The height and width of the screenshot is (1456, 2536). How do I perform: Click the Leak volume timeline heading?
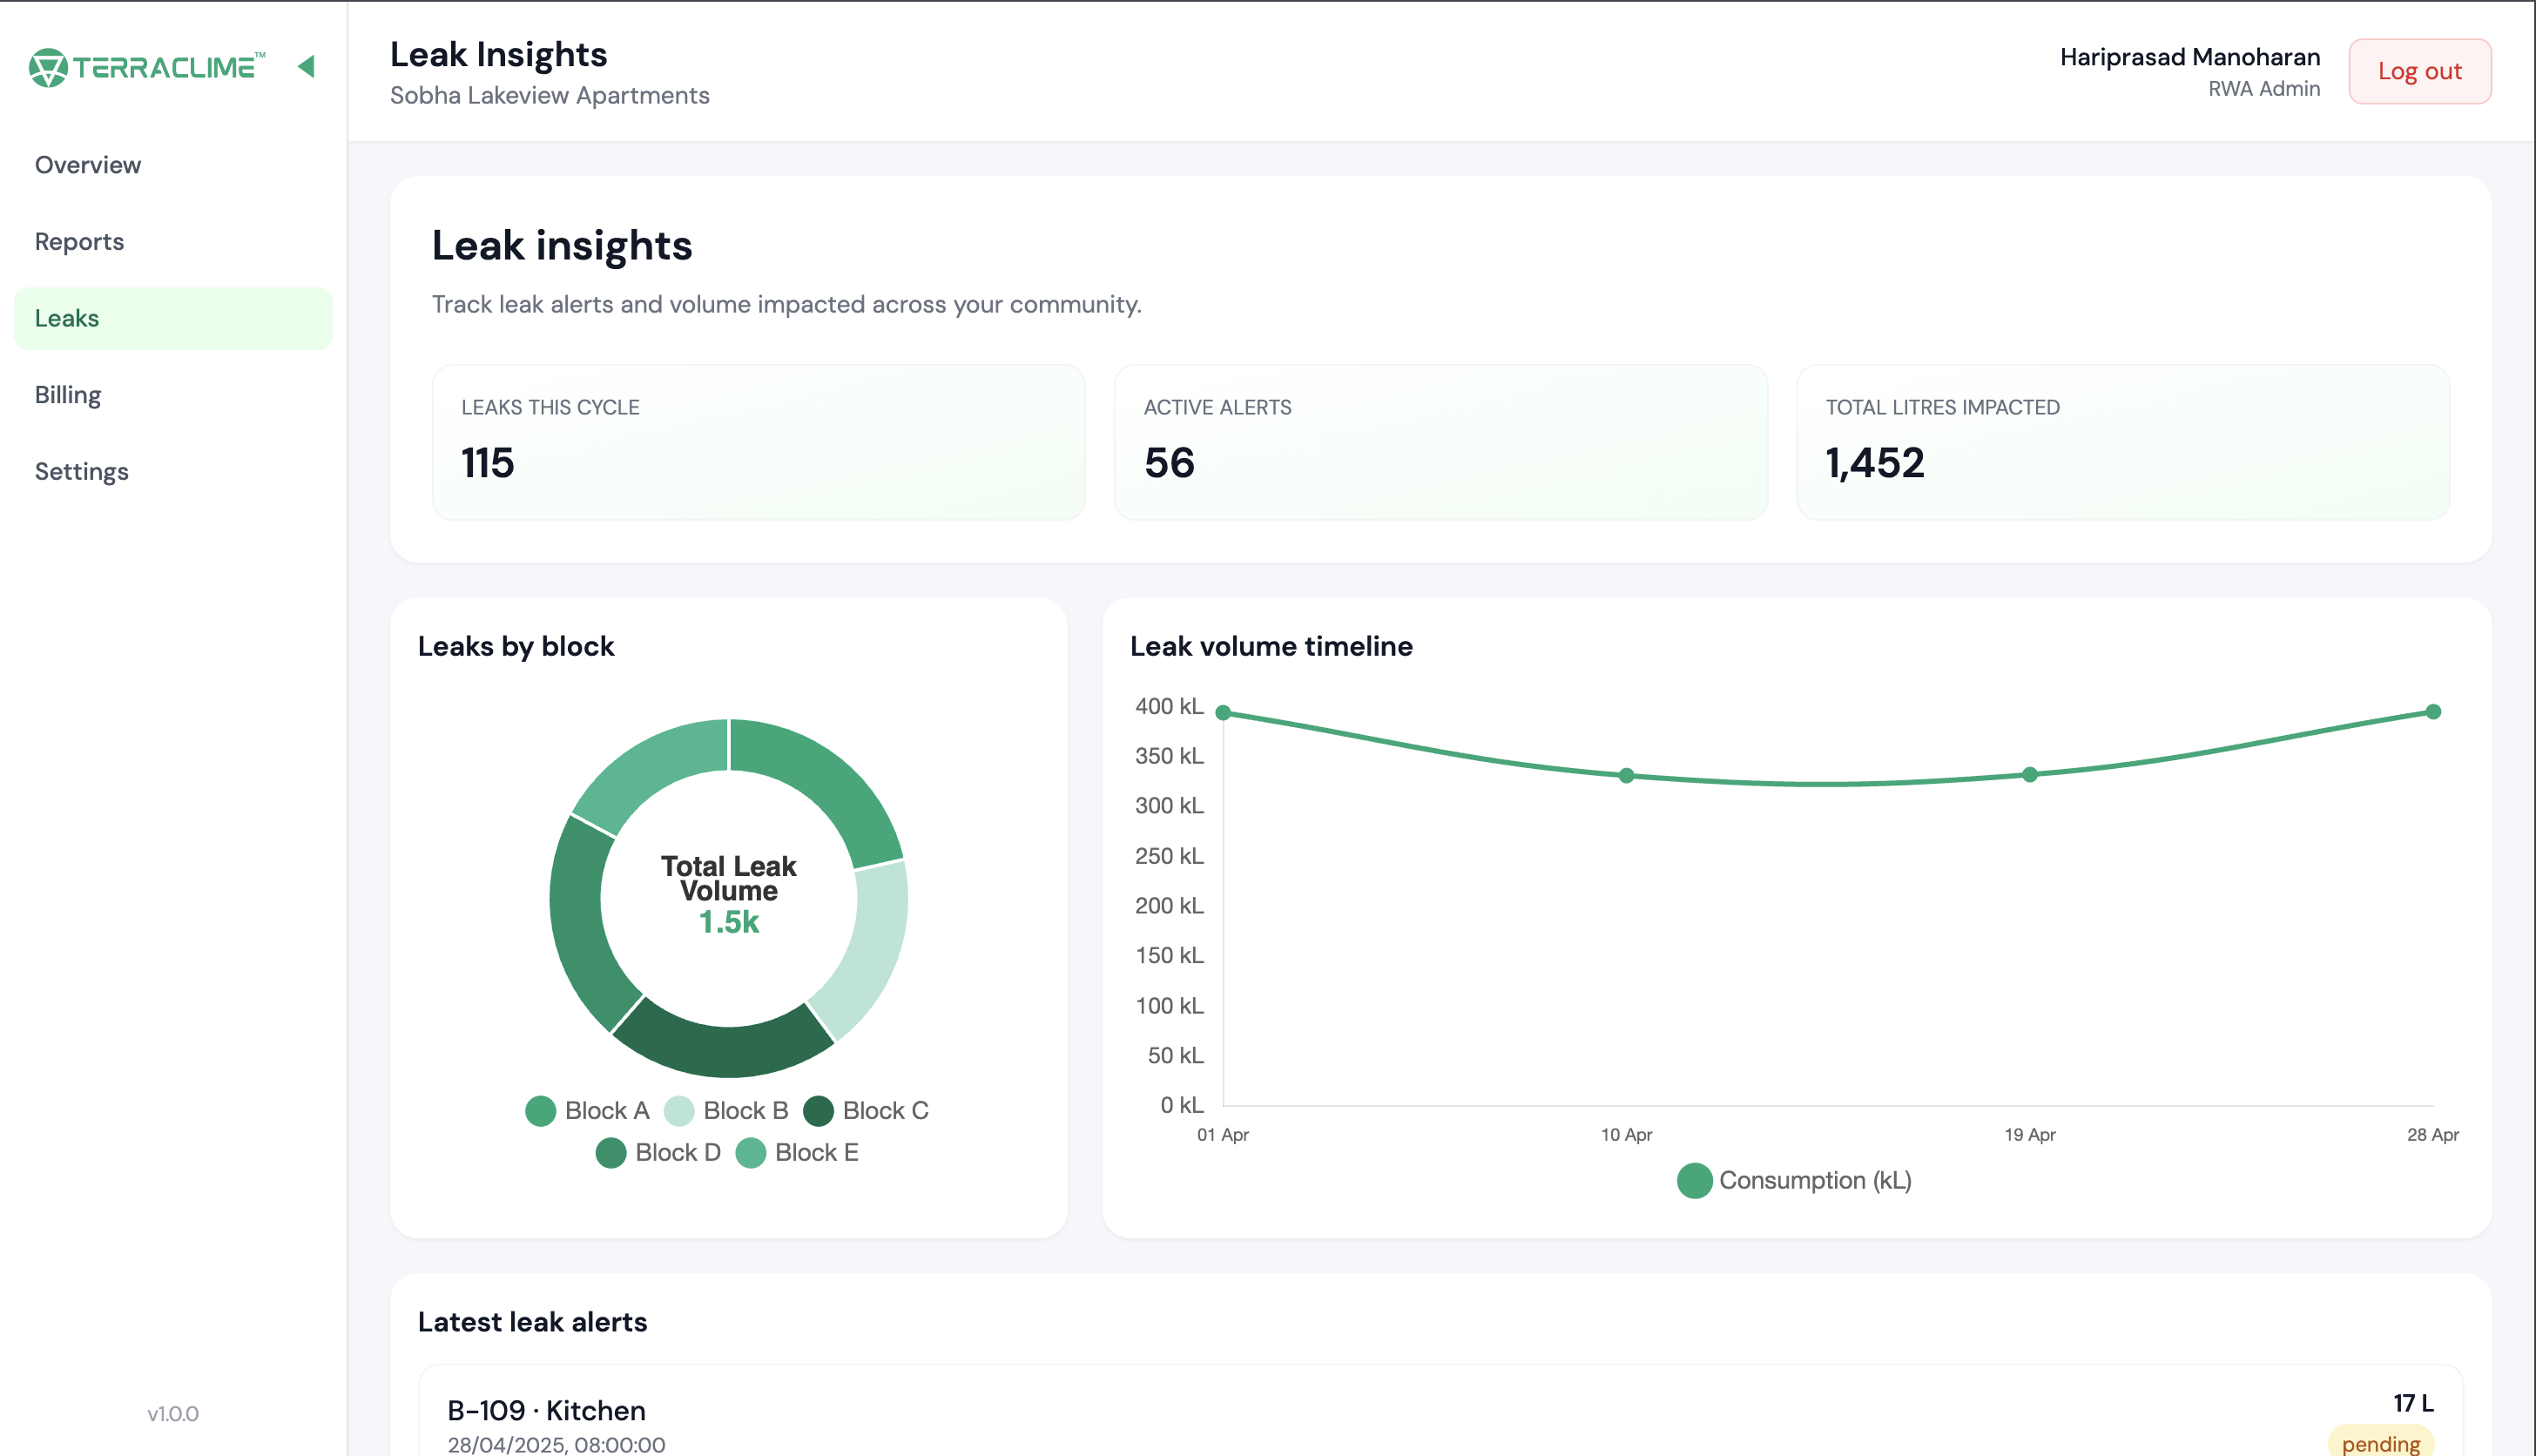(1271, 647)
